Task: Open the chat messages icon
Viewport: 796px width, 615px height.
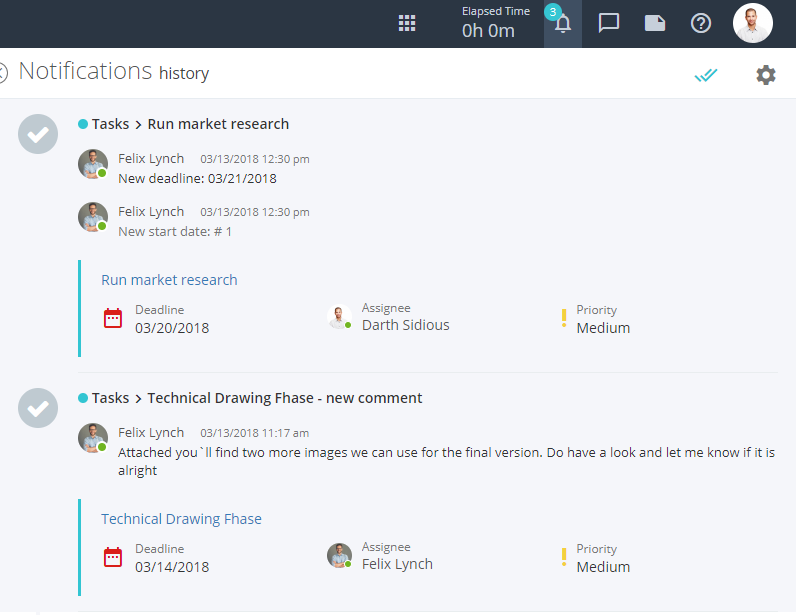Action: (x=609, y=23)
